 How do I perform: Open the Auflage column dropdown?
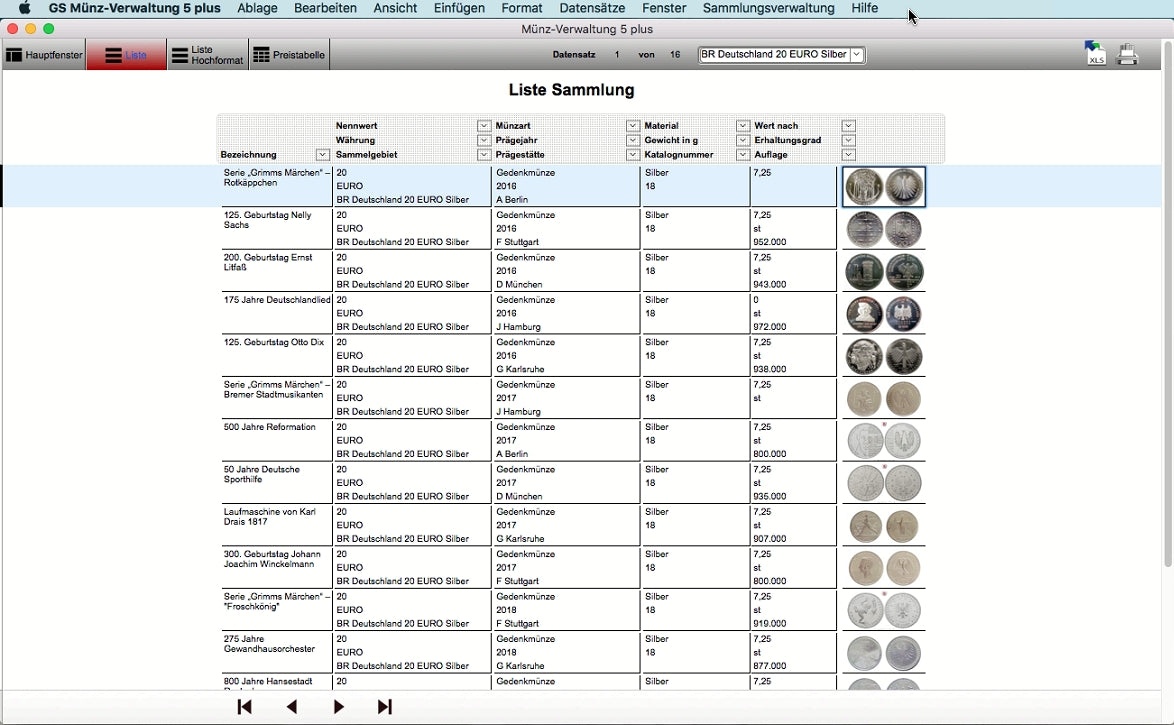click(x=848, y=155)
